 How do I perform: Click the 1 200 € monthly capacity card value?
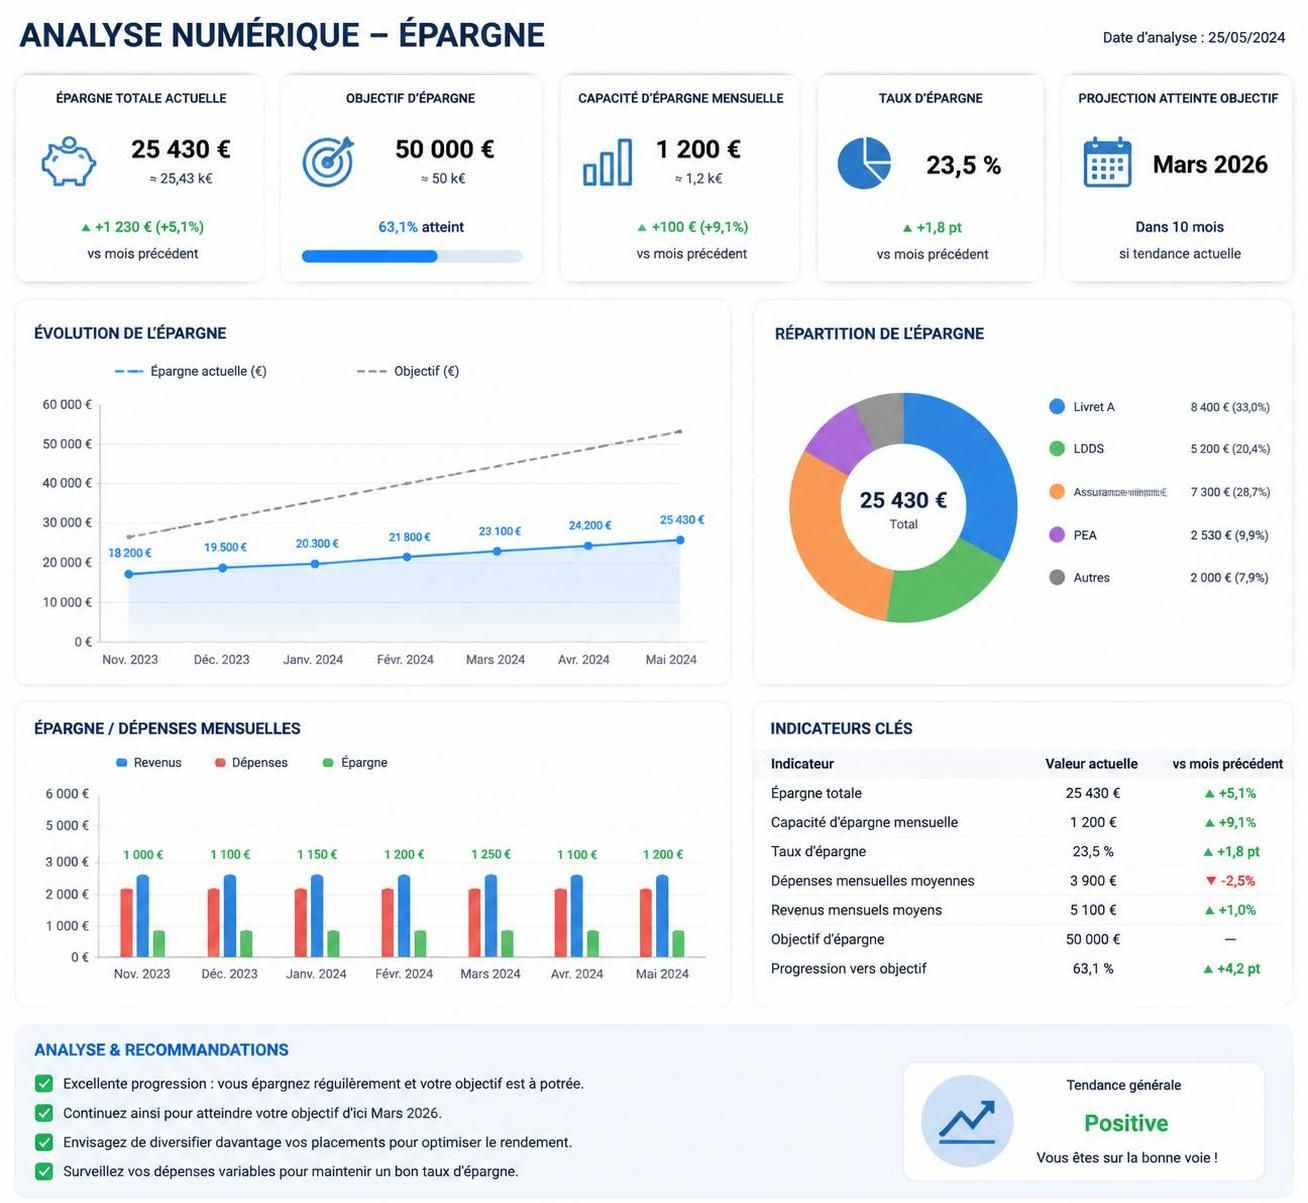pyautogui.click(x=698, y=149)
